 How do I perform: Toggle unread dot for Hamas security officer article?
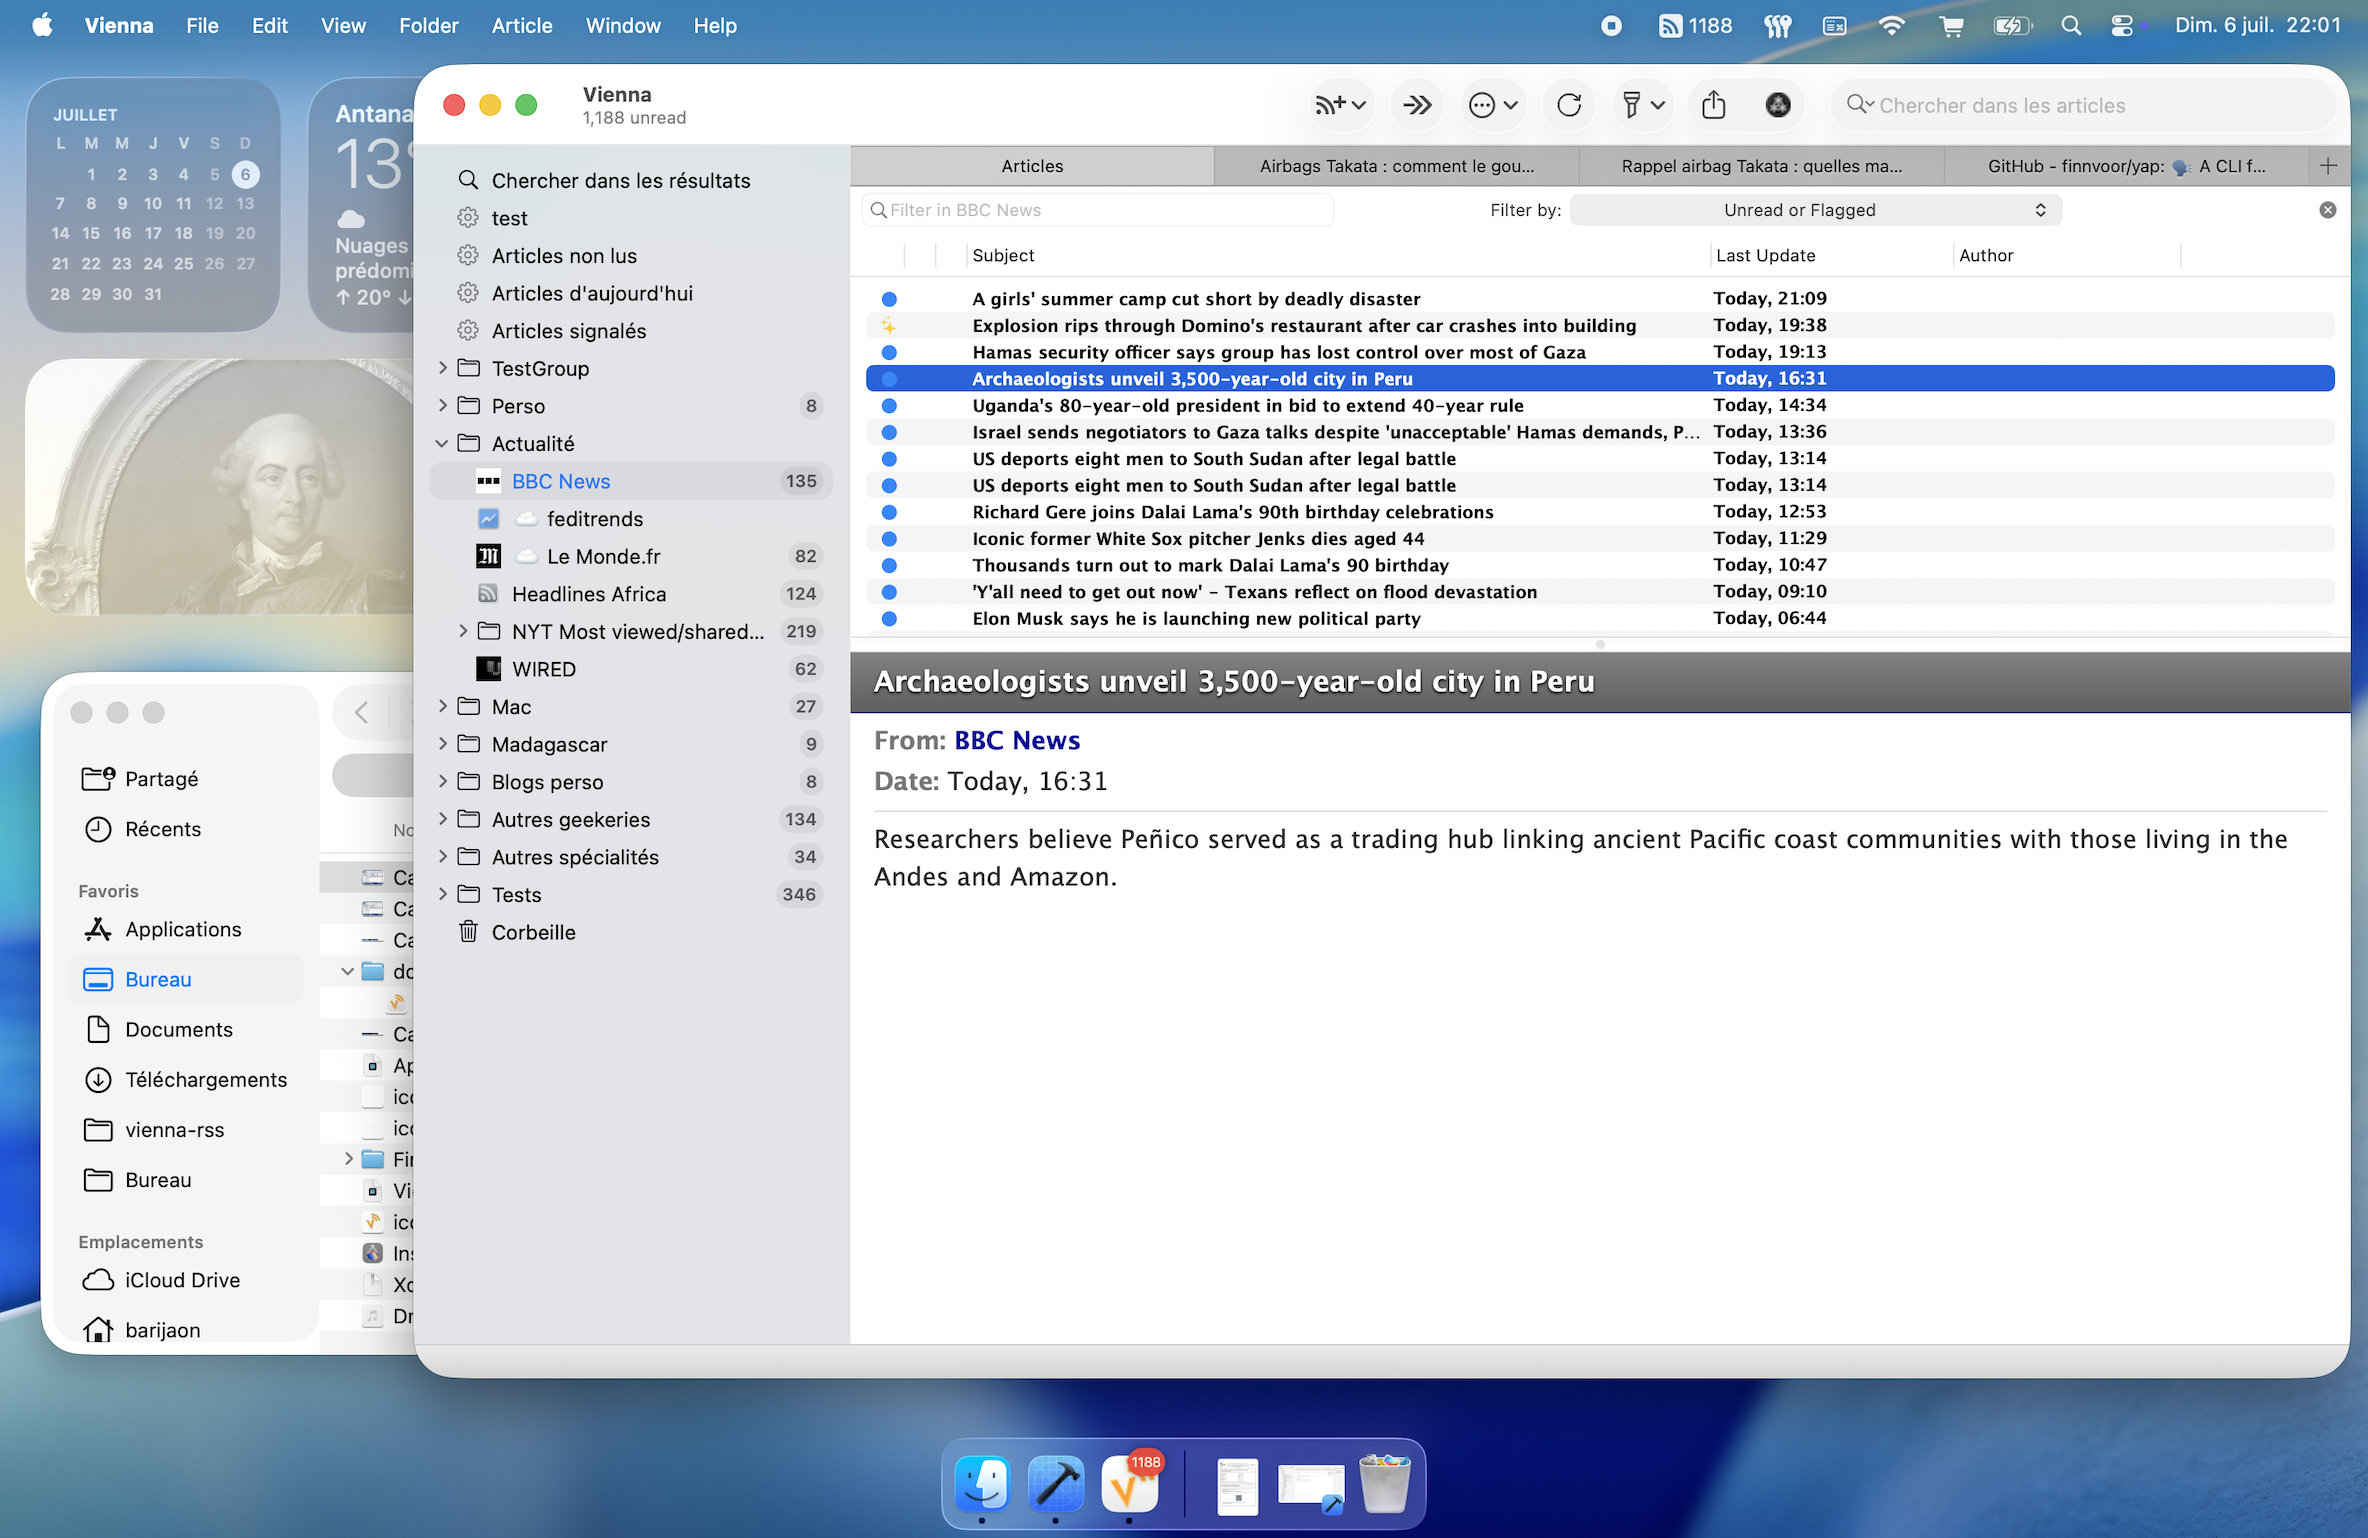889,352
